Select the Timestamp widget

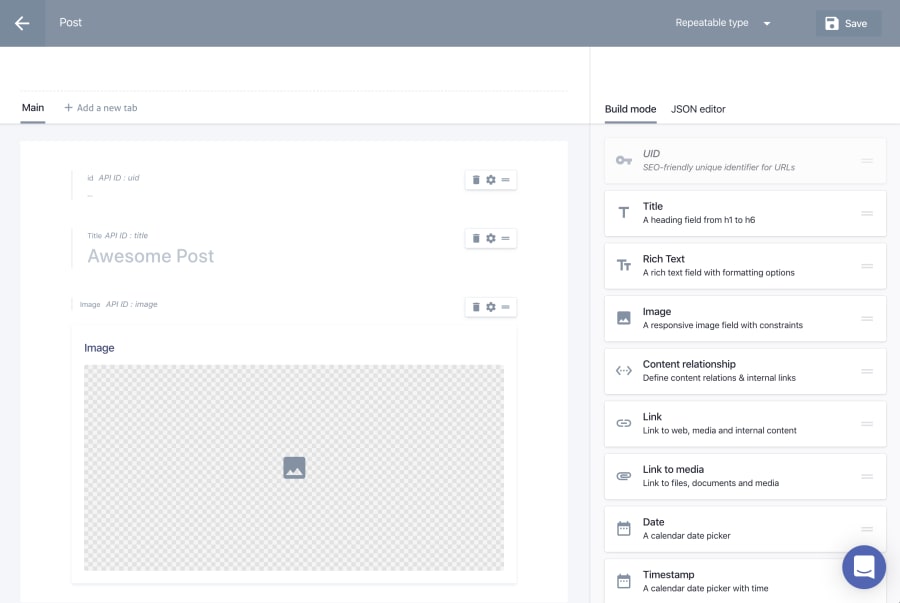[745, 582]
